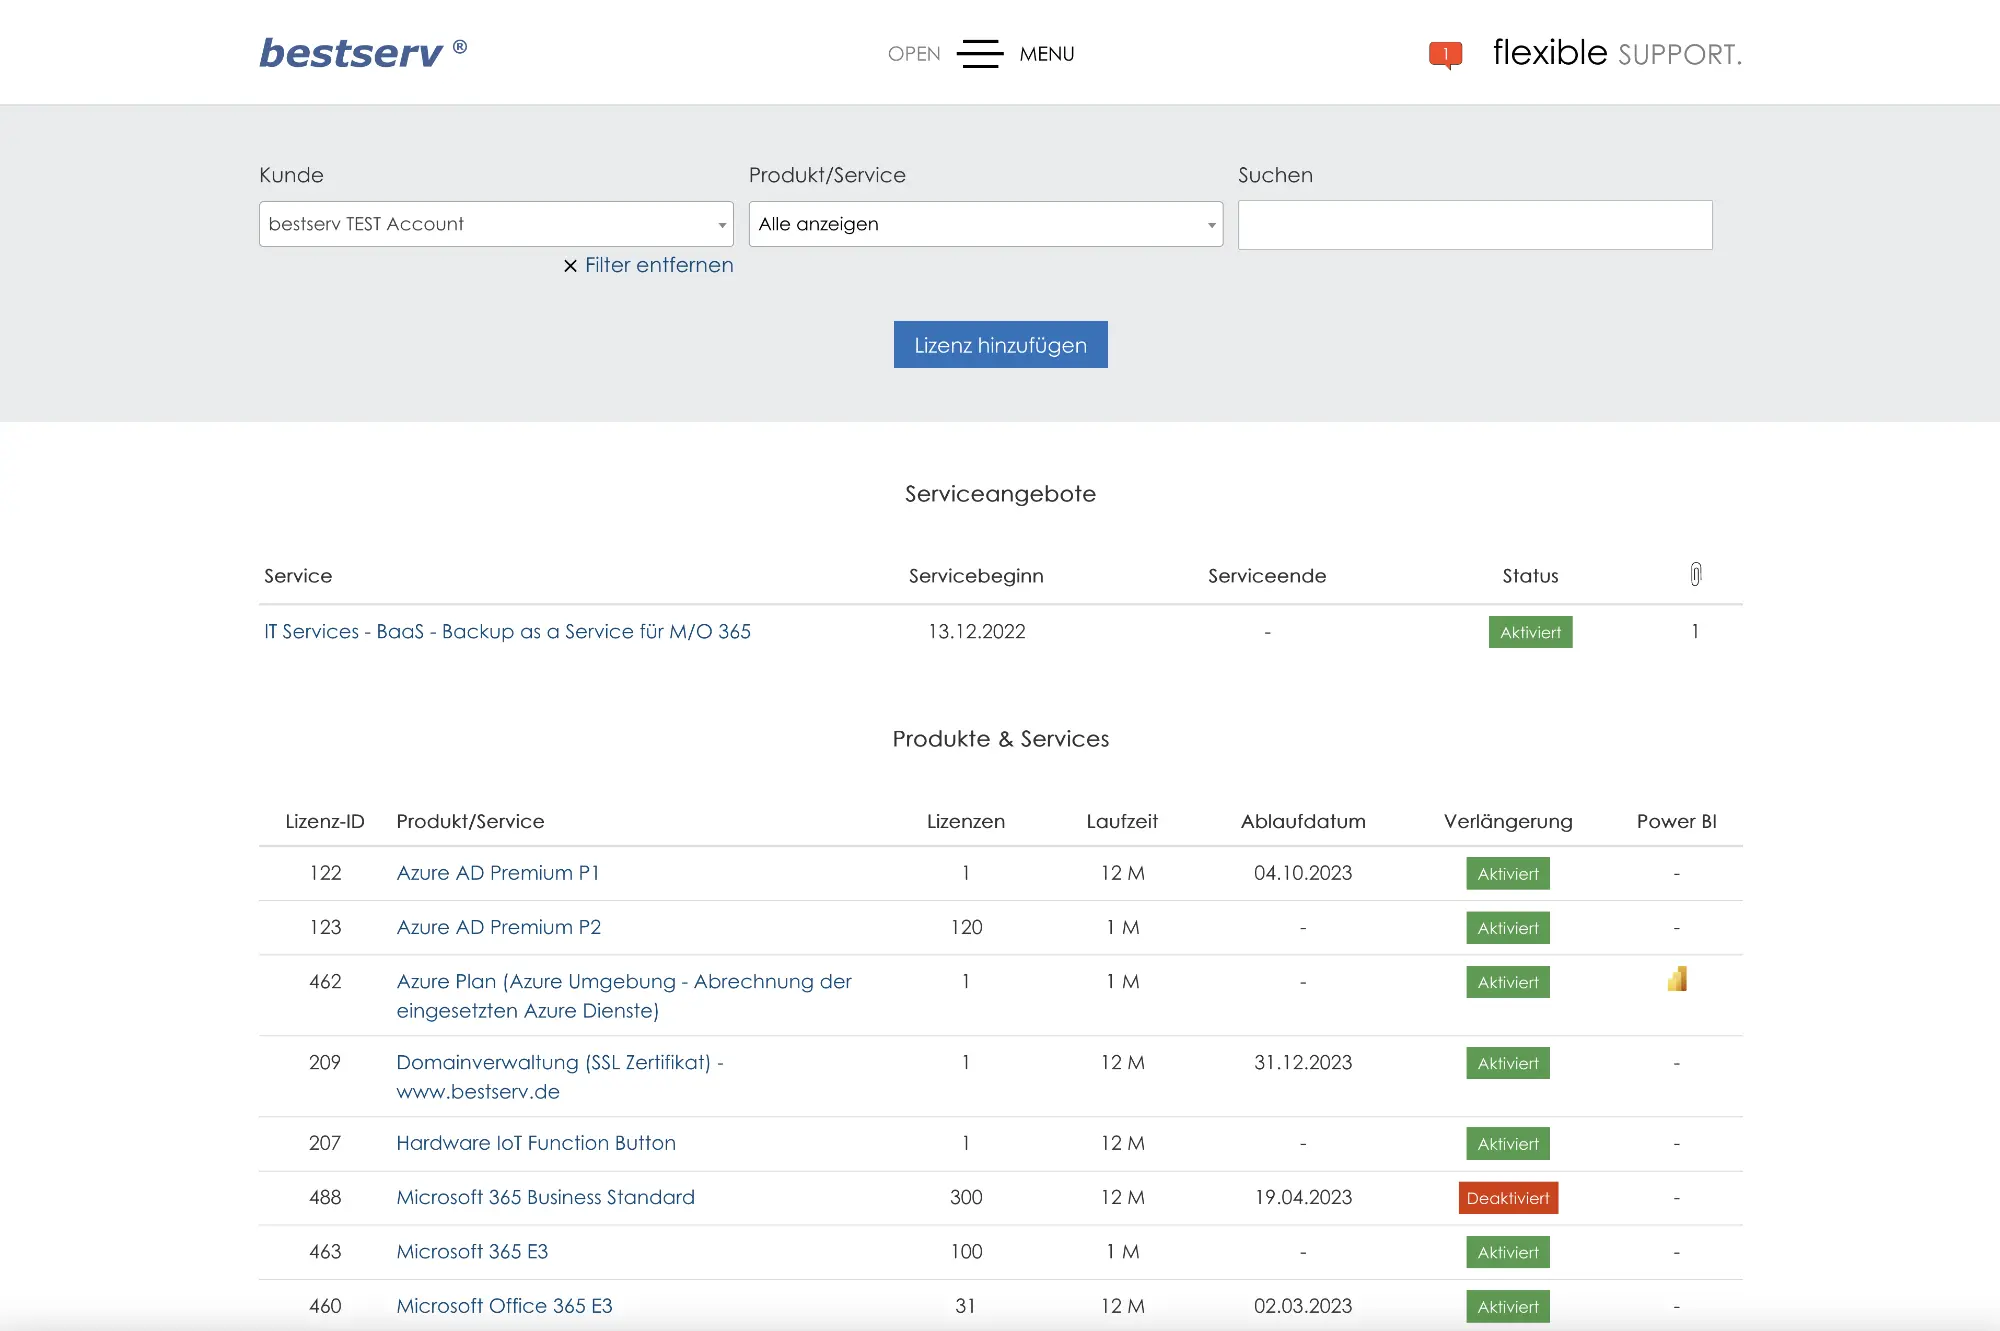
Task: Click the OPEN label in header
Action: tap(914, 54)
